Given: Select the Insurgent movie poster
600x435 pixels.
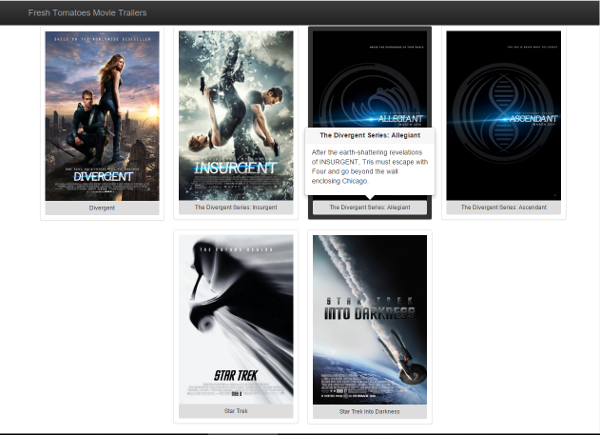Looking at the screenshot, I should pos(236,116).
